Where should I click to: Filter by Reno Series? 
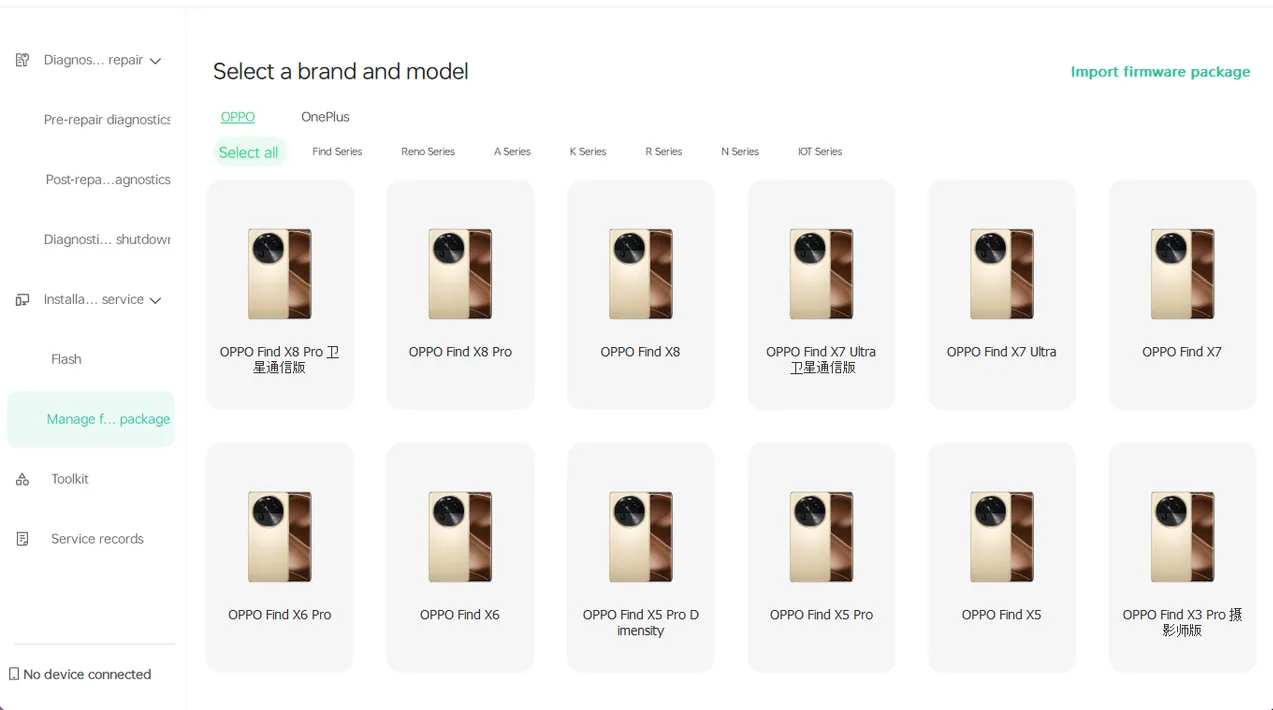click(x=428, y=152)
